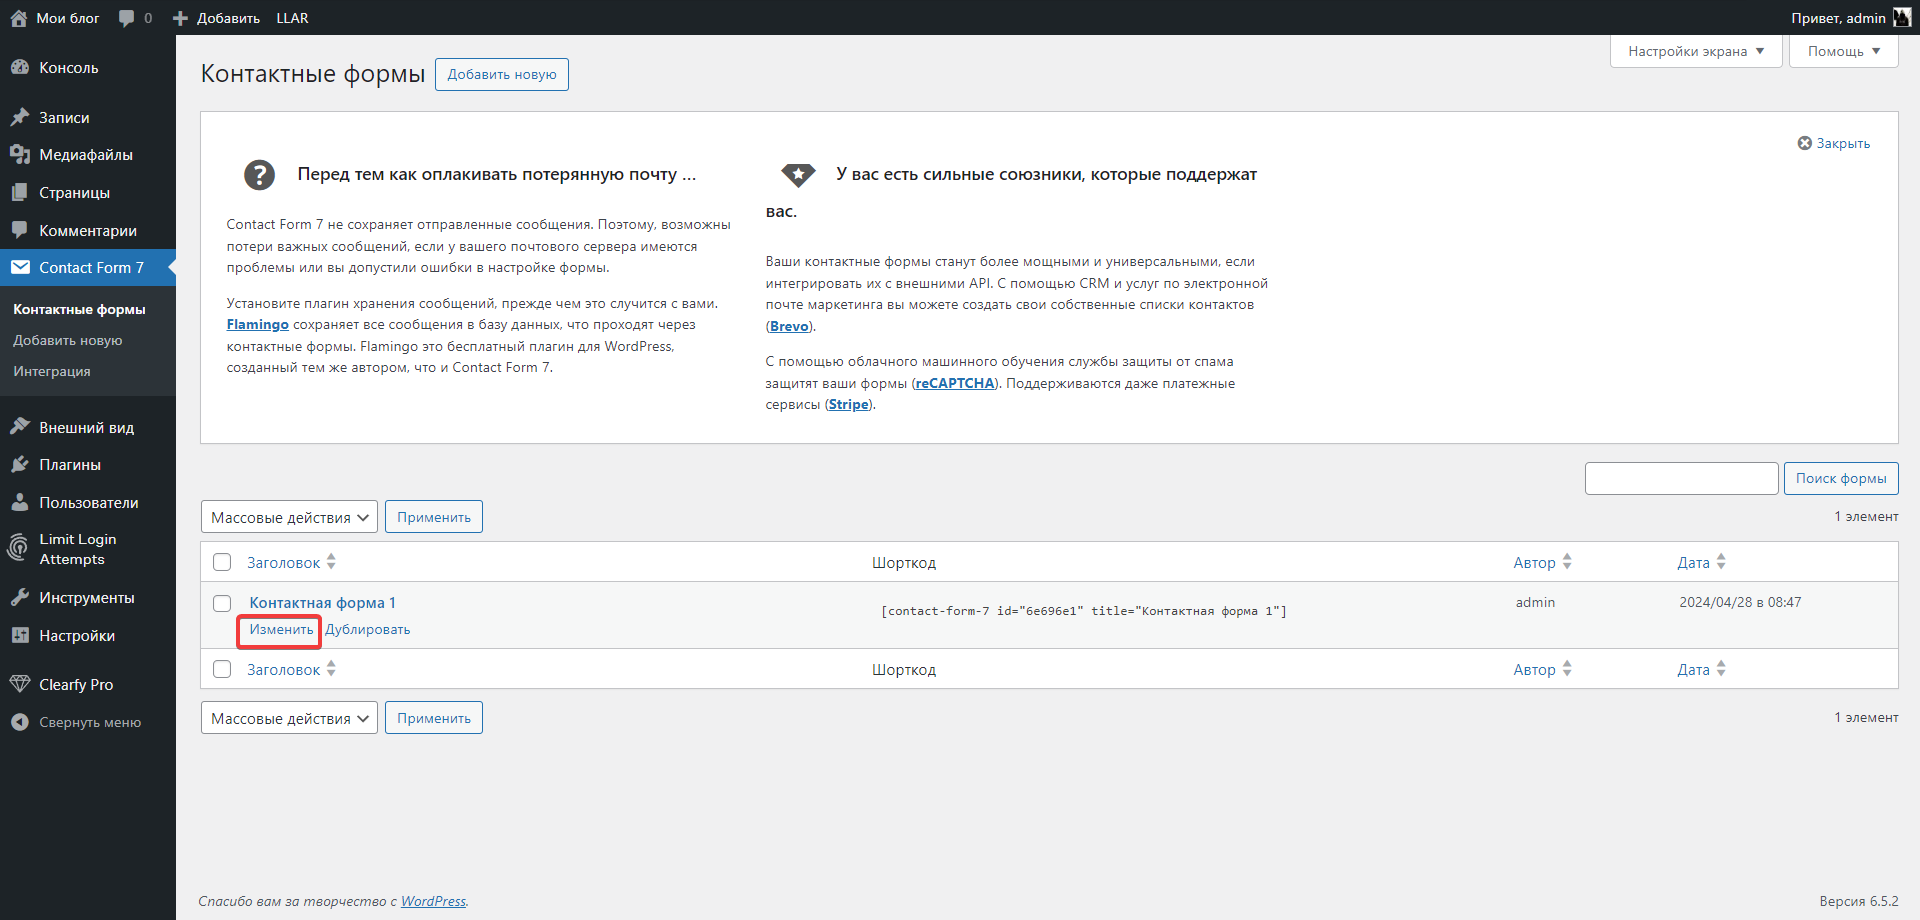
Task: Click the plus icon for Добавить
Action: 181,18
